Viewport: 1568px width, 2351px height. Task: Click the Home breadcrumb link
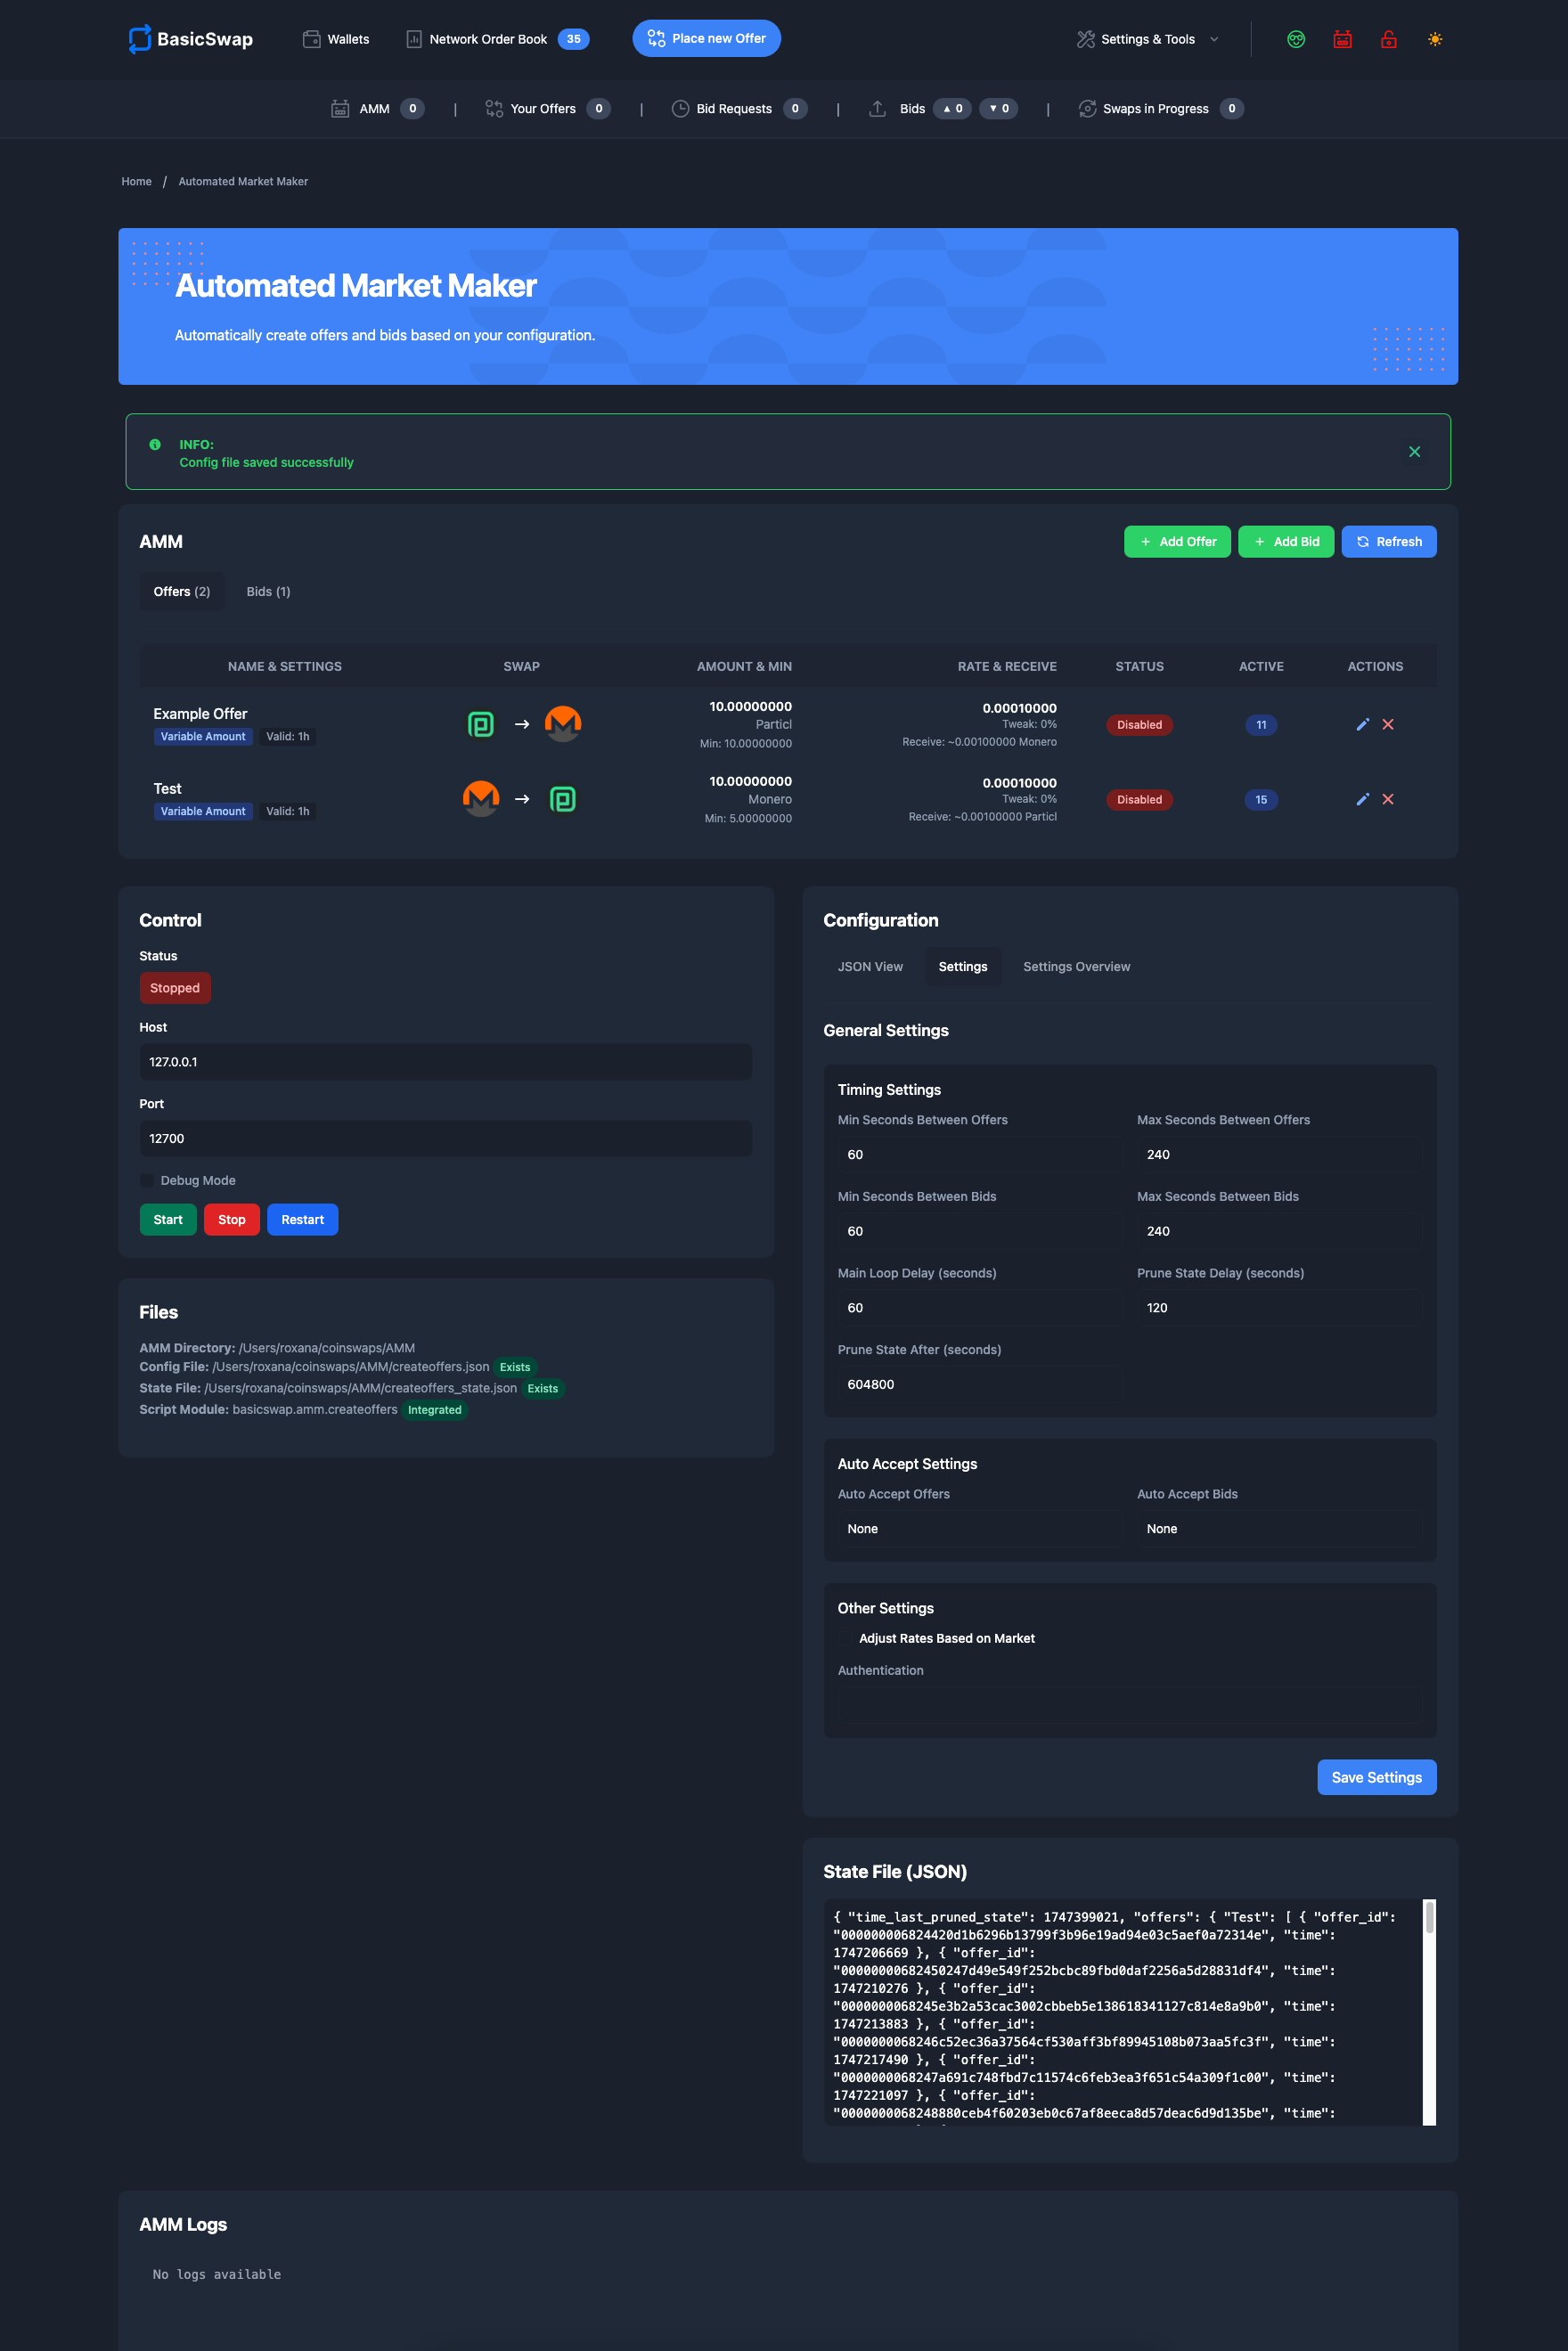(x=136, y=182)
